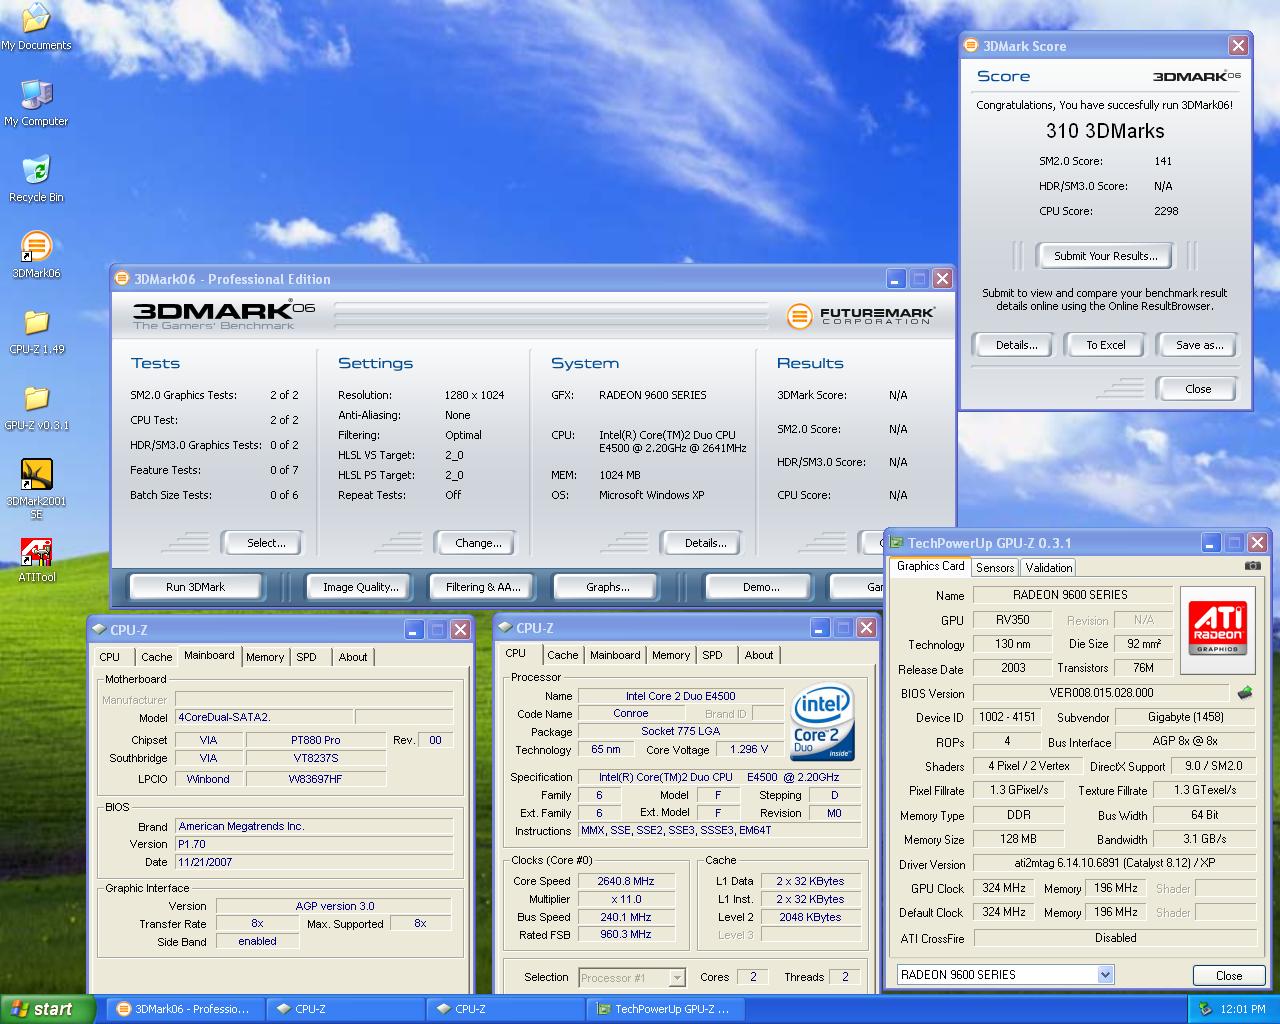
Task: Open the About tab in the left CPU-Z window
Action: [x=353, y=657]
